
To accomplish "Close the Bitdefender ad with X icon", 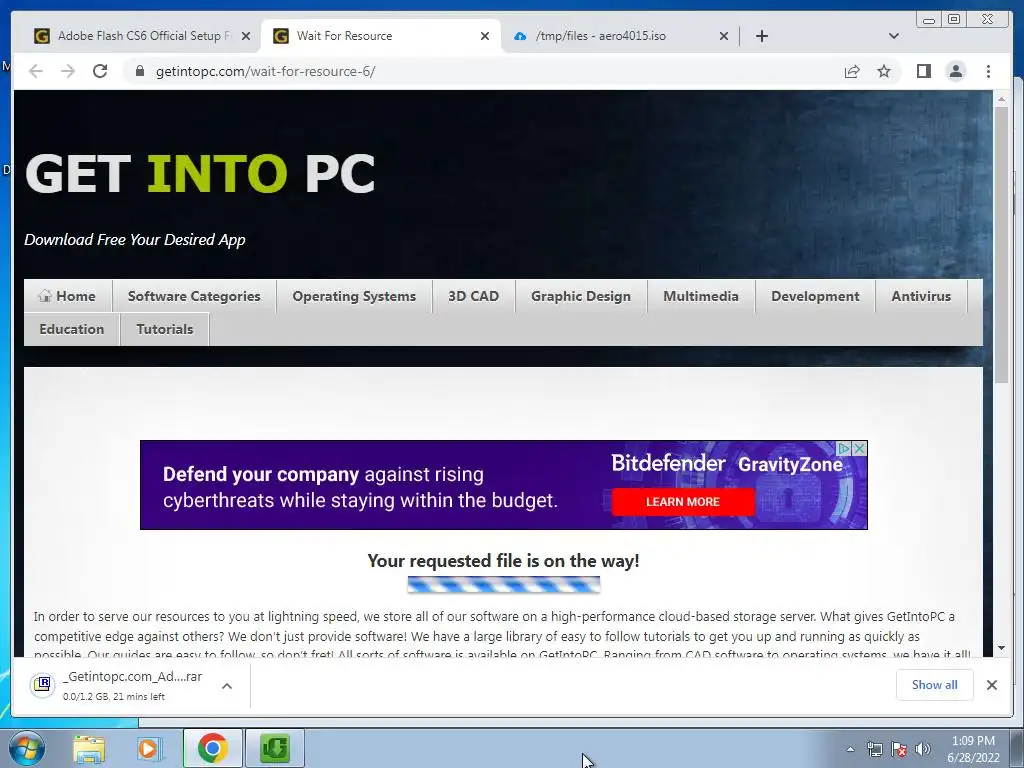I will click(860, 449).
